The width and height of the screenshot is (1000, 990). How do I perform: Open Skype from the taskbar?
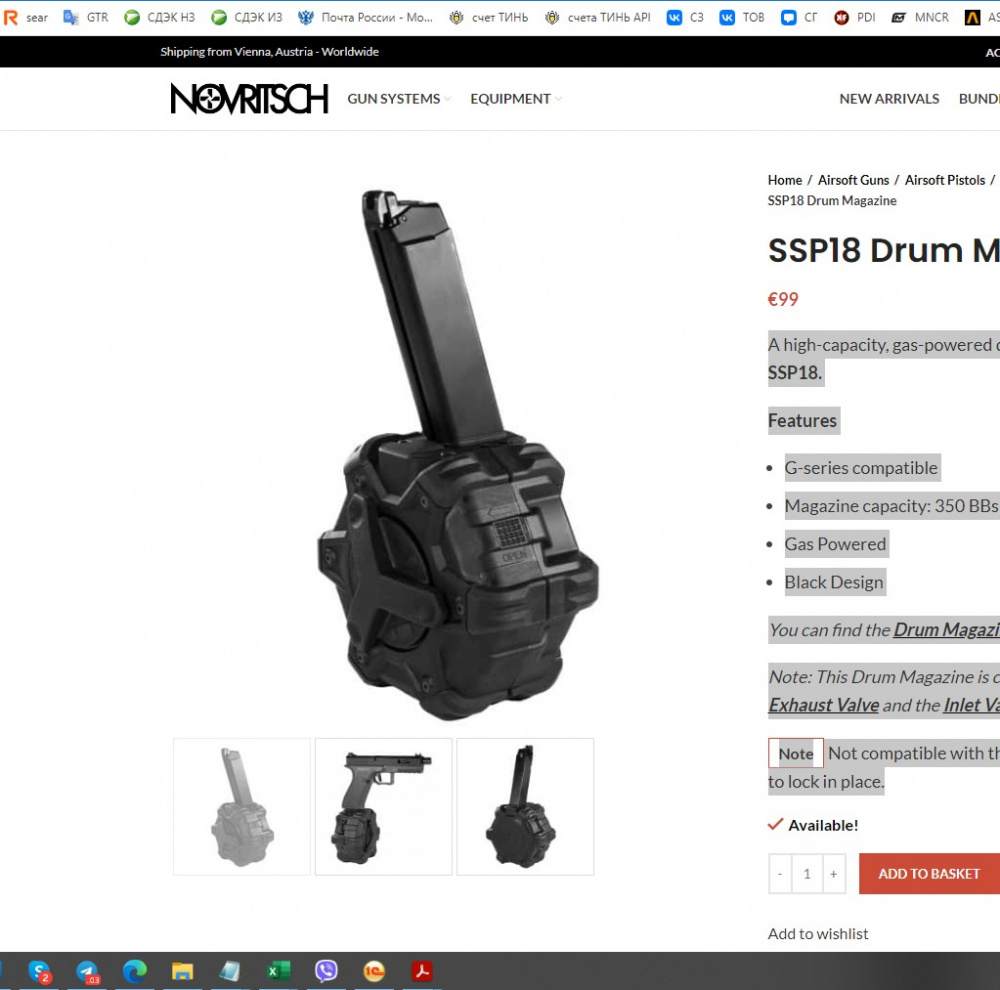tap(40, 971)
